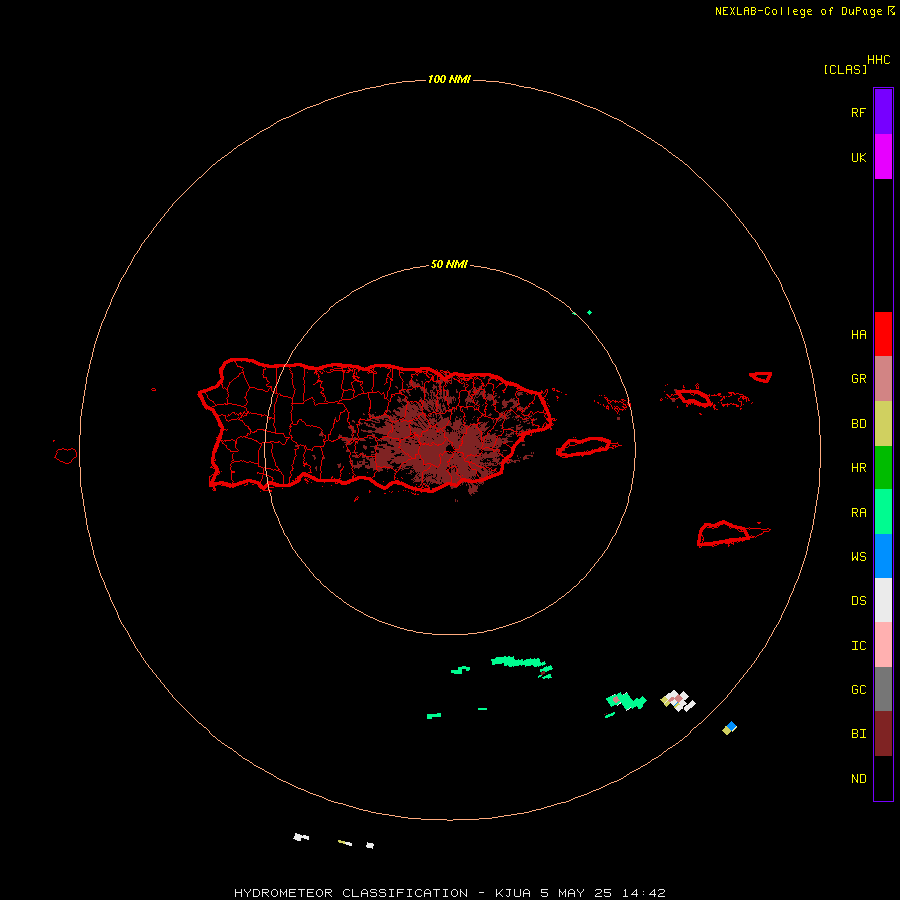Select the dusty pink GR legend swatch
The width and height of the screenshot is (900, 900).
(883, 379)
